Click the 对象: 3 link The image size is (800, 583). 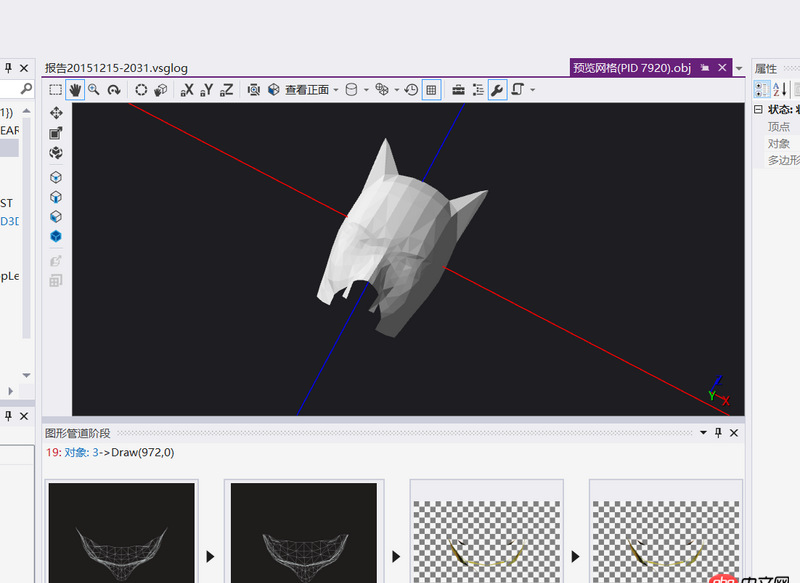81,452
